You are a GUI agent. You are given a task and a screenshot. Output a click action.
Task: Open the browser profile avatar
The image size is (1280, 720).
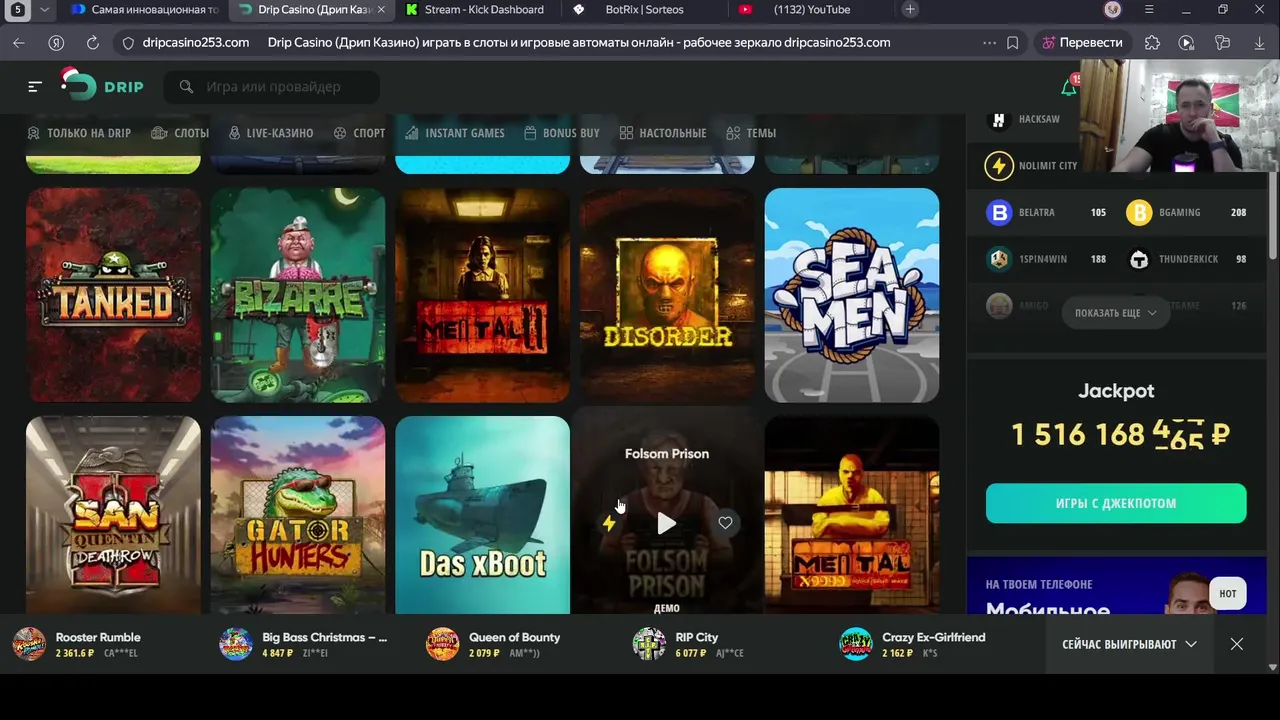tap(1113, 10)
